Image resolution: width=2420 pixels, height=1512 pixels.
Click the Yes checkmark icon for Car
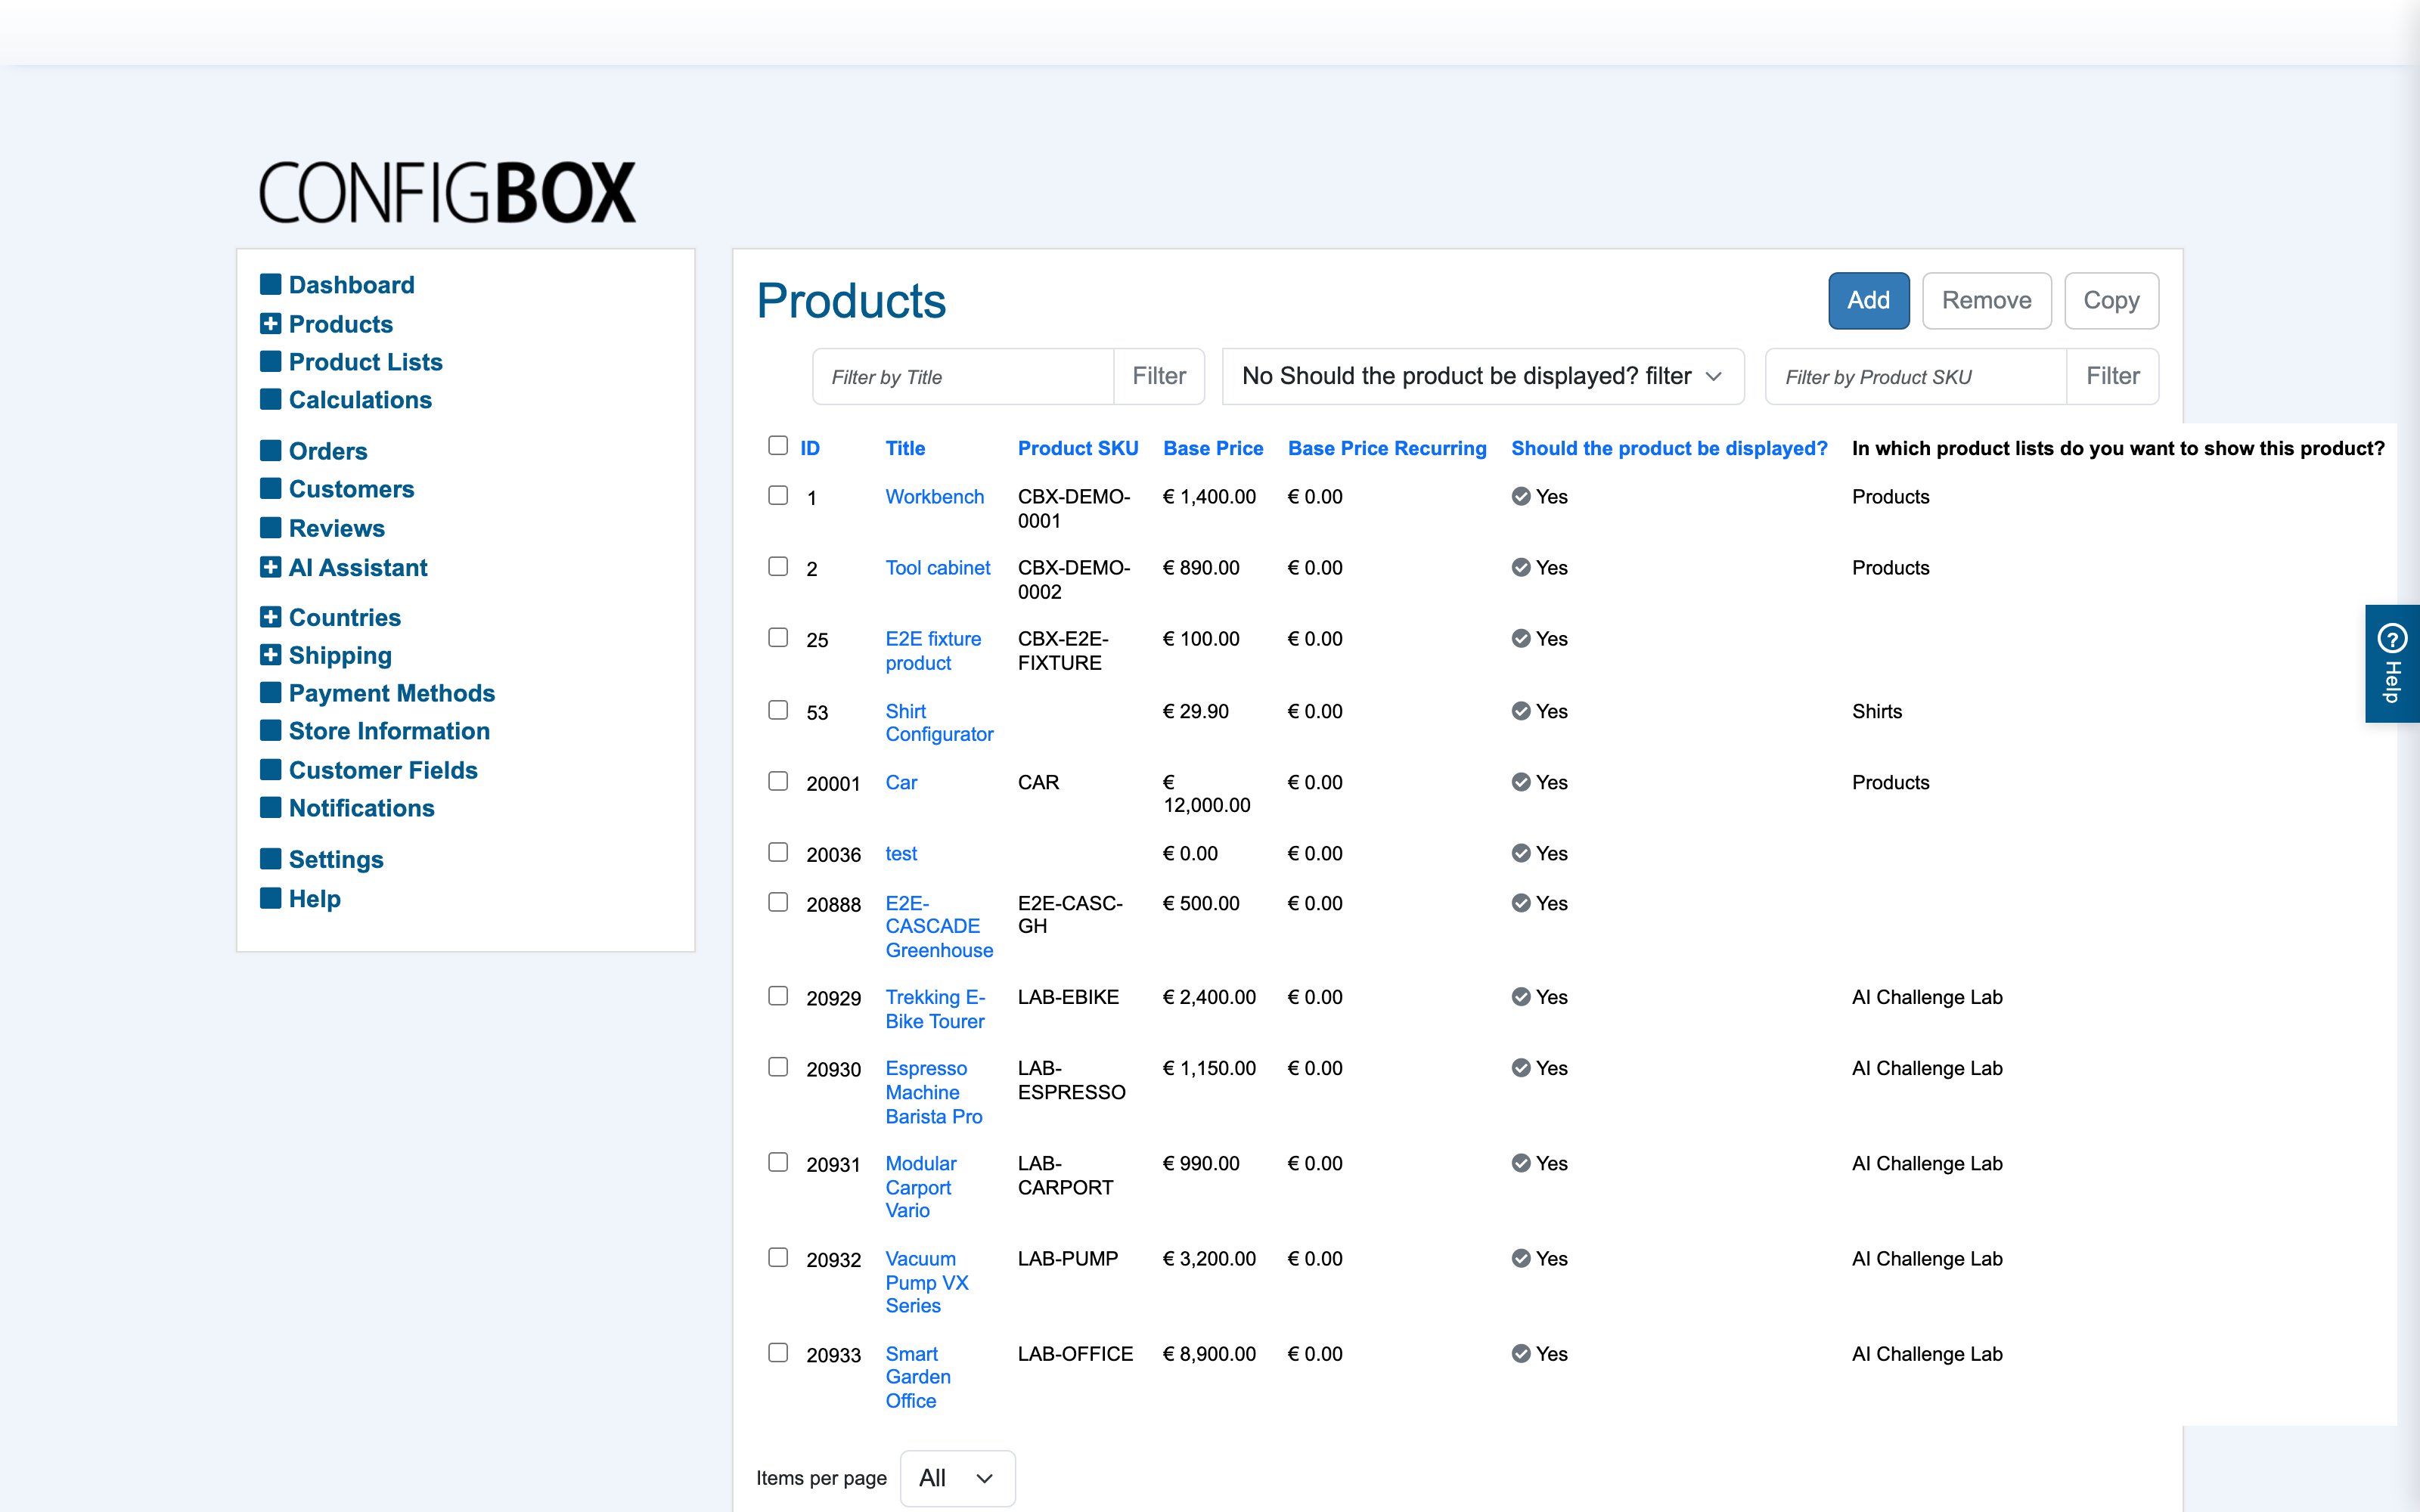[x=1521, y=782]
